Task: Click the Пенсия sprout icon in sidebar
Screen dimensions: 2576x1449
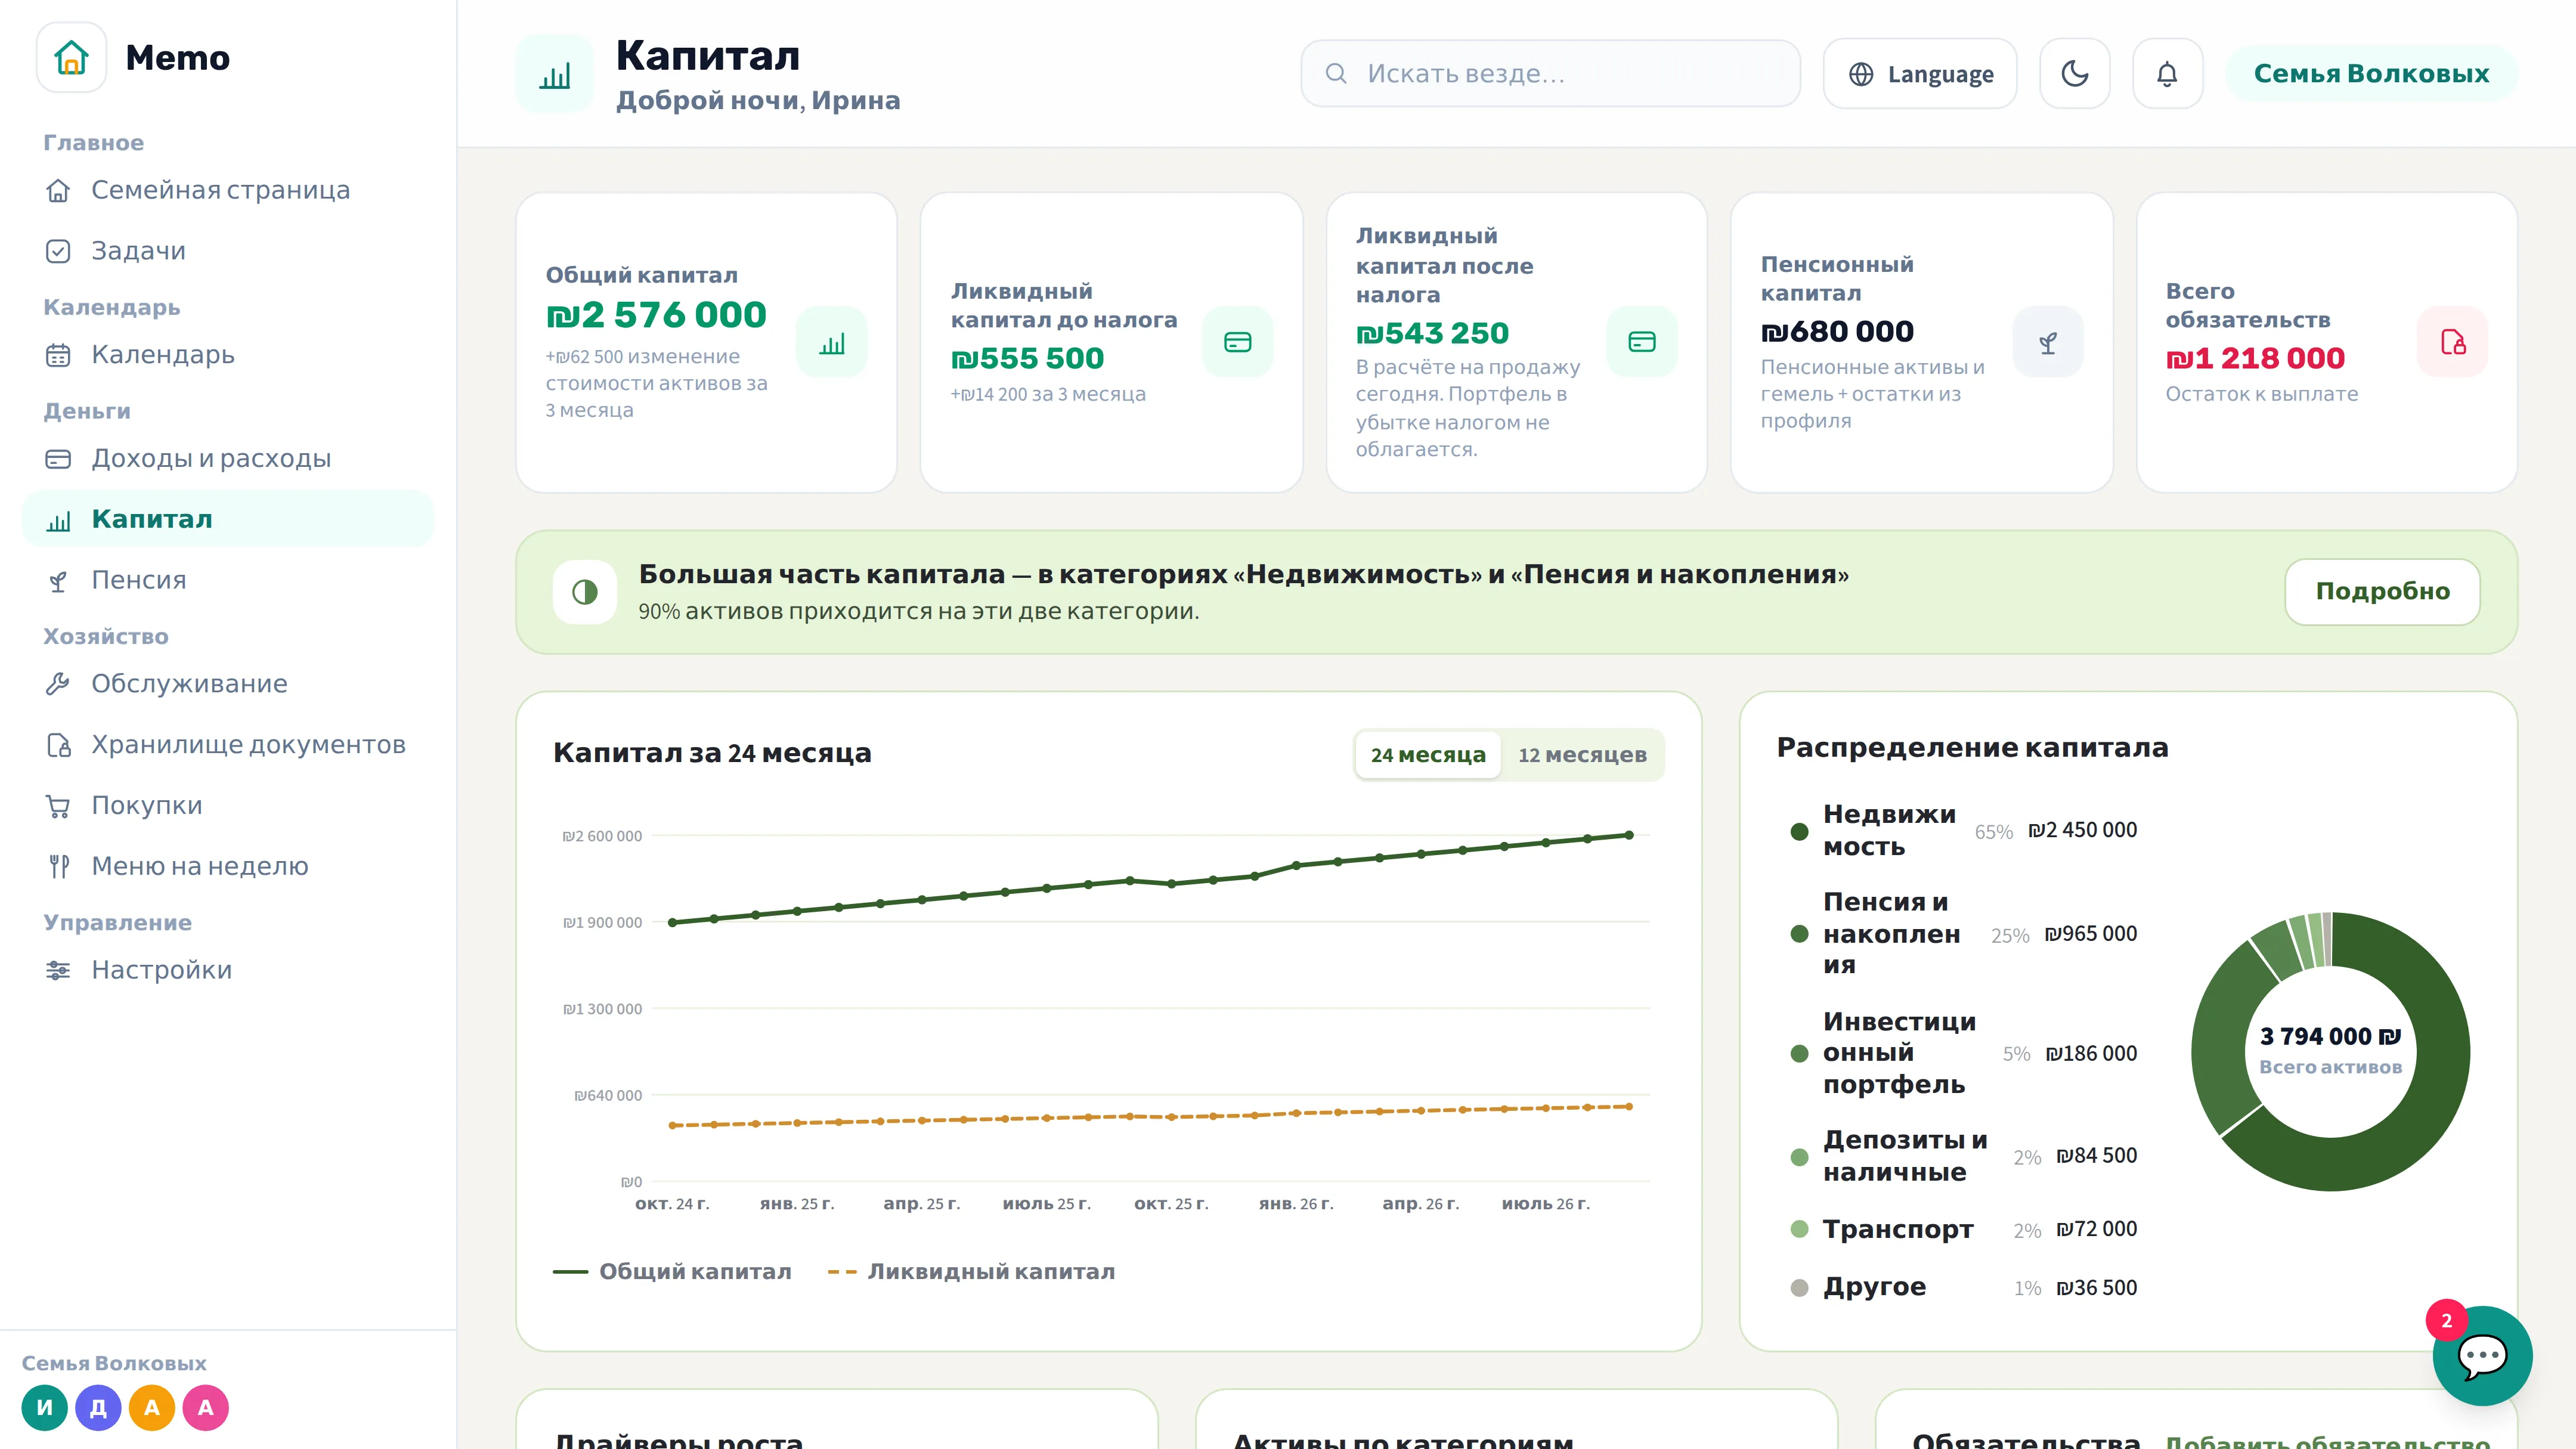Action: coord(58,581)
